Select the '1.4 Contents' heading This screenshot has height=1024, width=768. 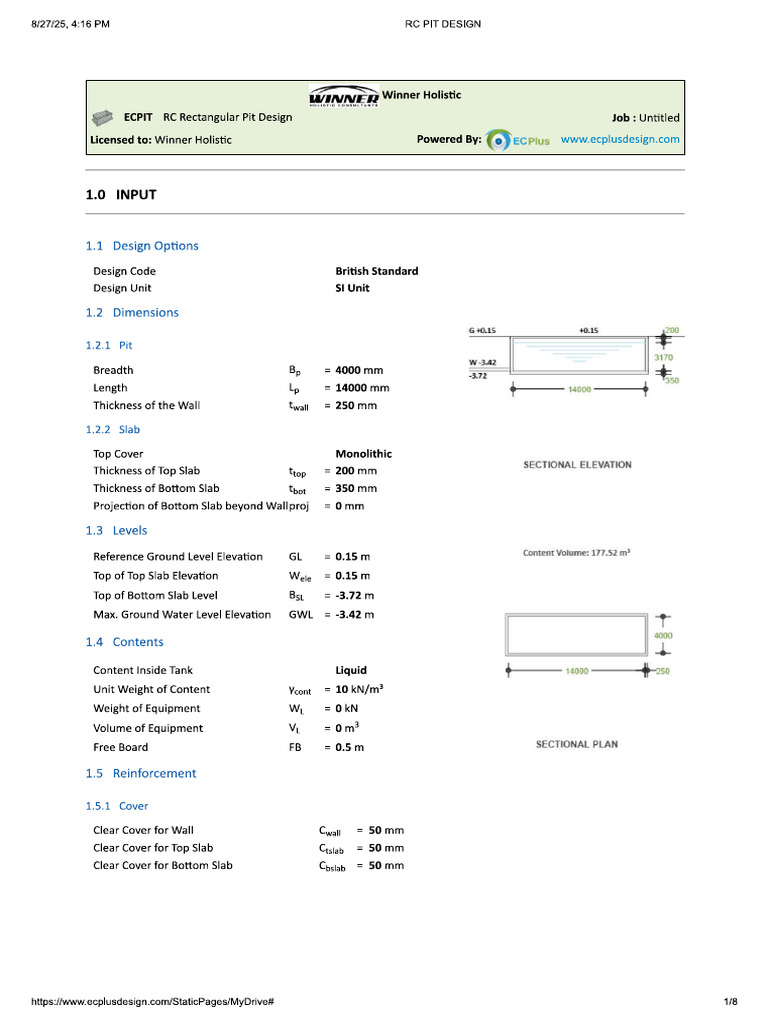click(124, 642)
